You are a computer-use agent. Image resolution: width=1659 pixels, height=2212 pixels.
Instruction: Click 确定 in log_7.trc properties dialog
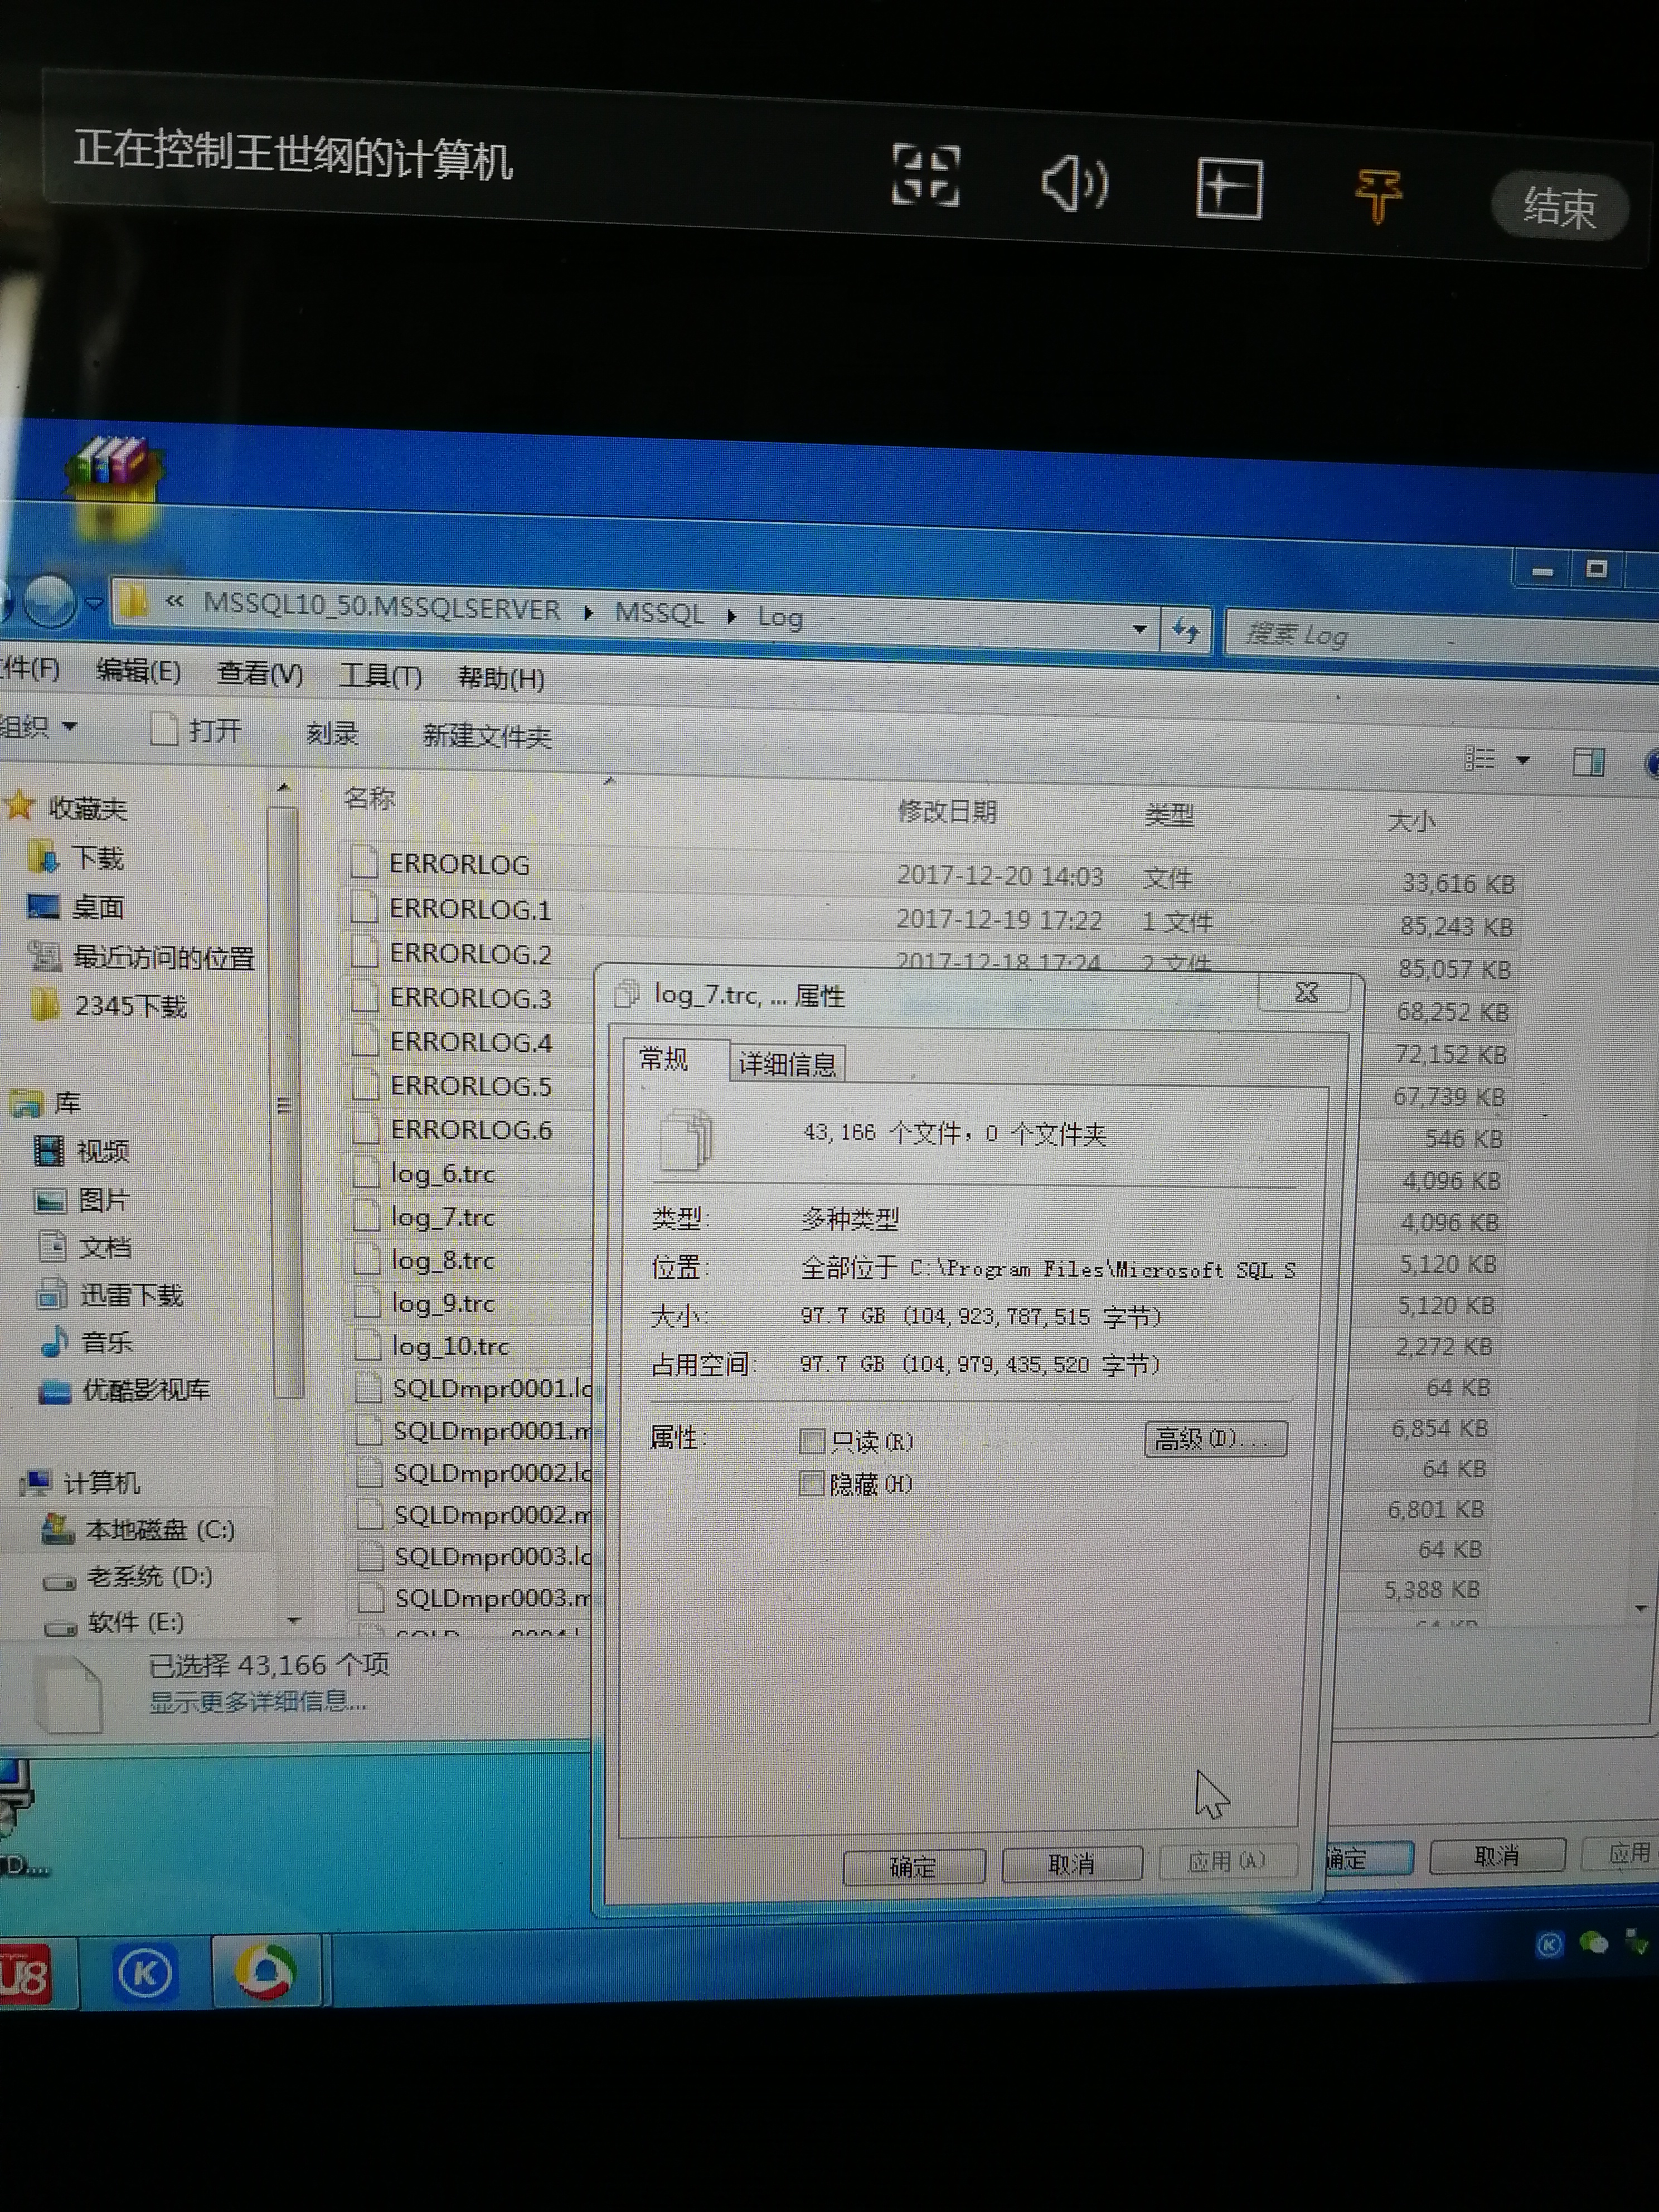914,1866
